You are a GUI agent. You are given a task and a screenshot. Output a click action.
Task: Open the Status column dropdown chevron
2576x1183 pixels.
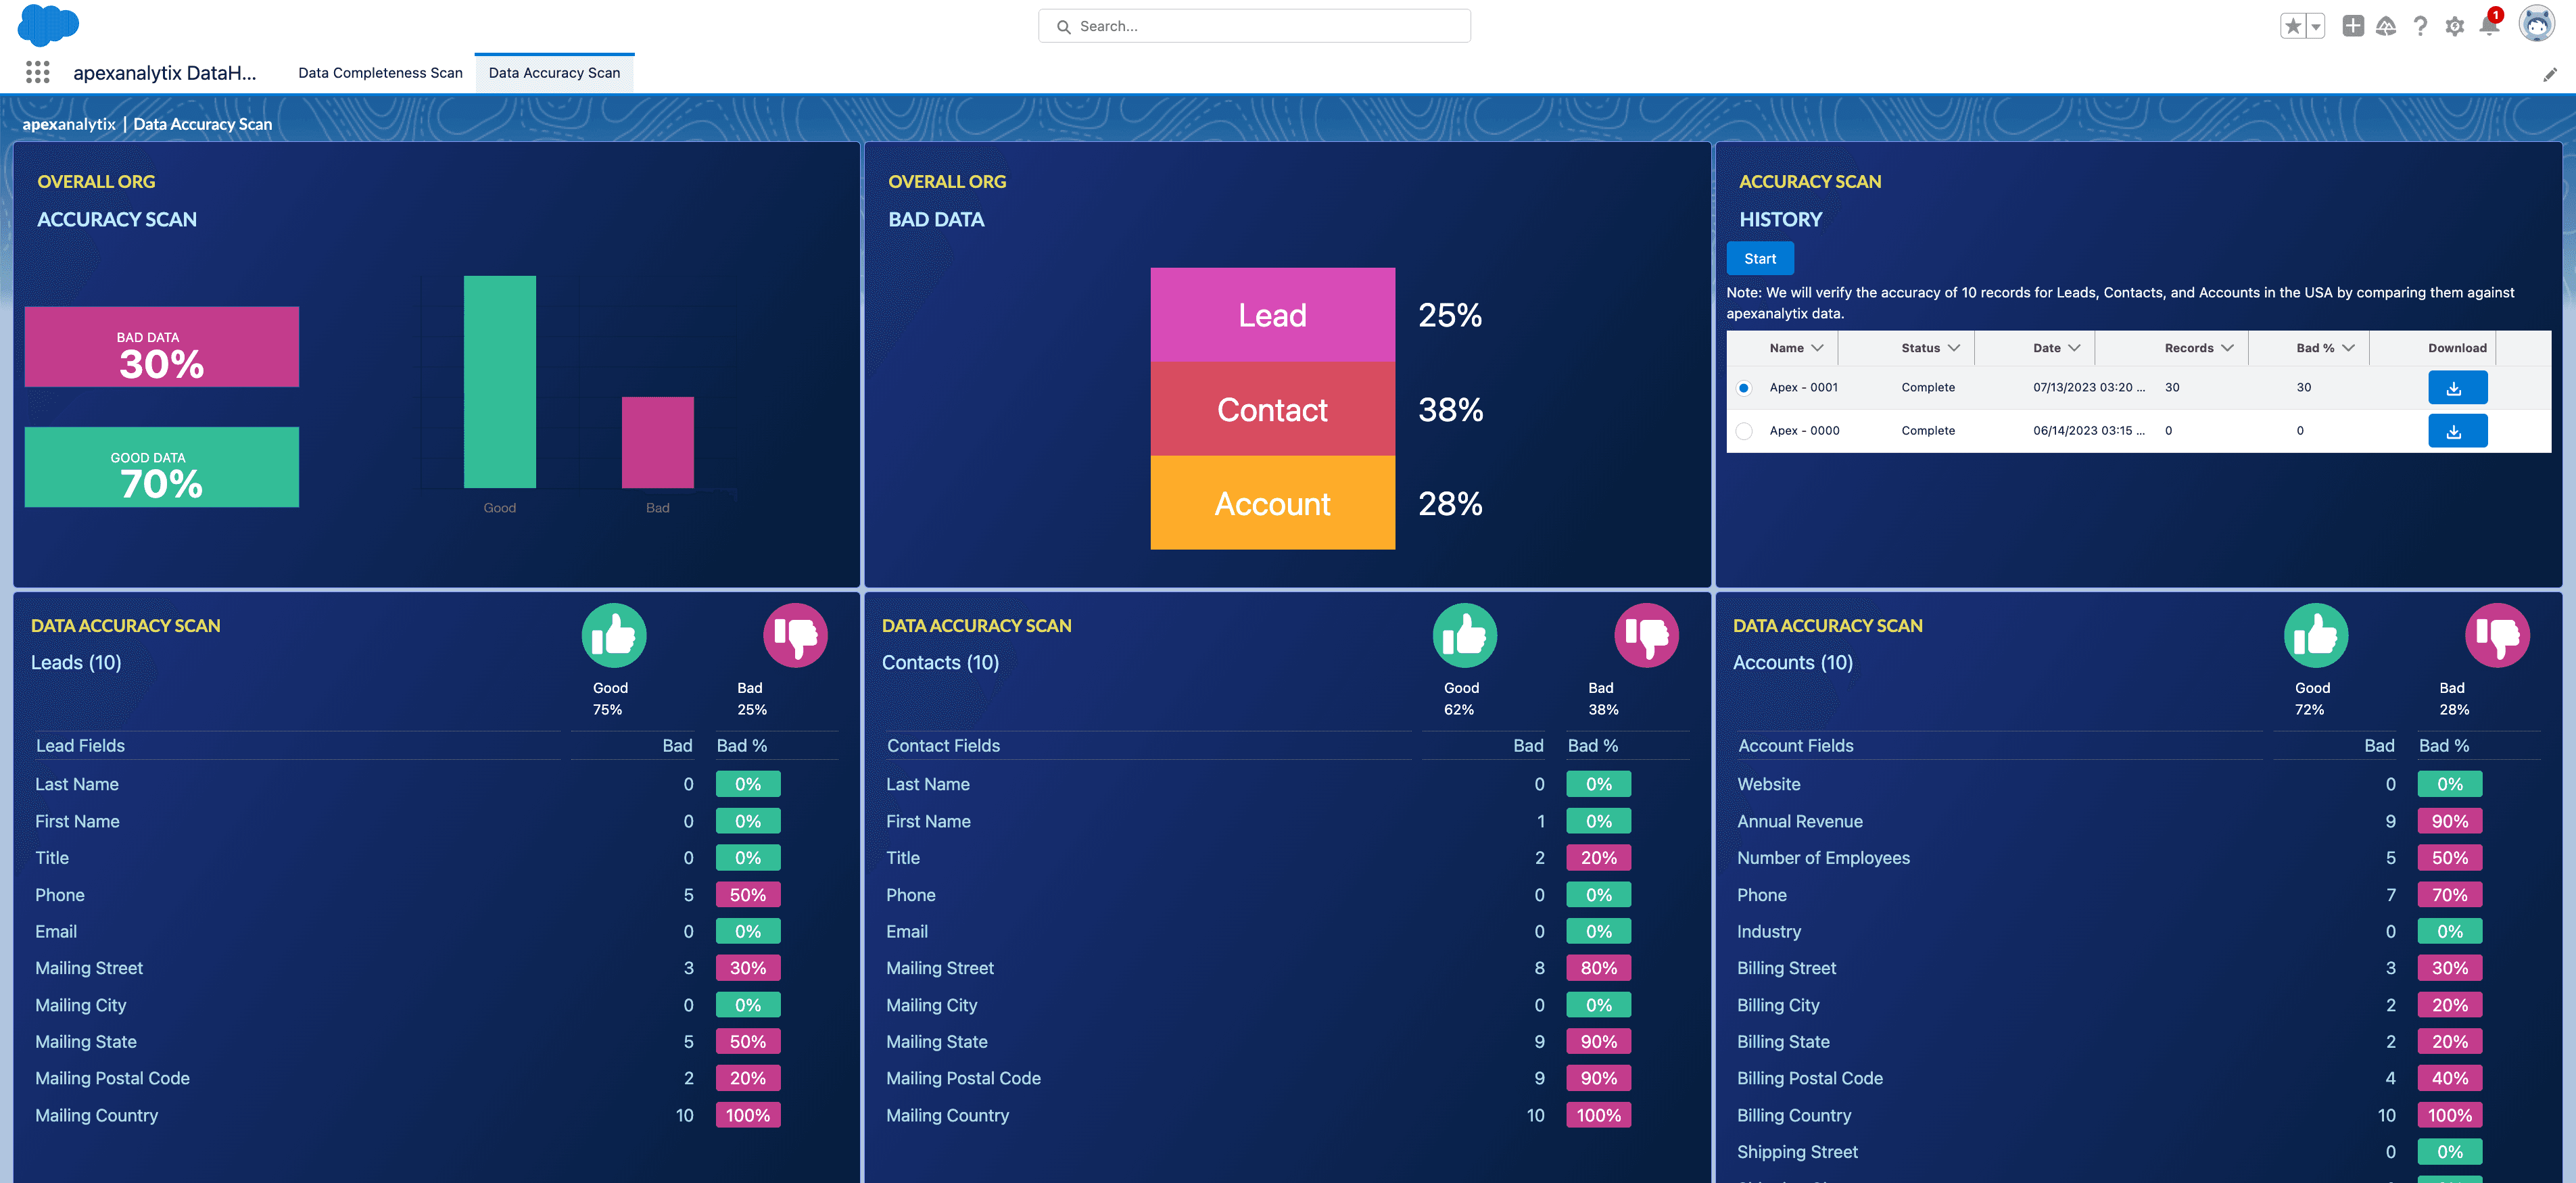pos(1953,348)
